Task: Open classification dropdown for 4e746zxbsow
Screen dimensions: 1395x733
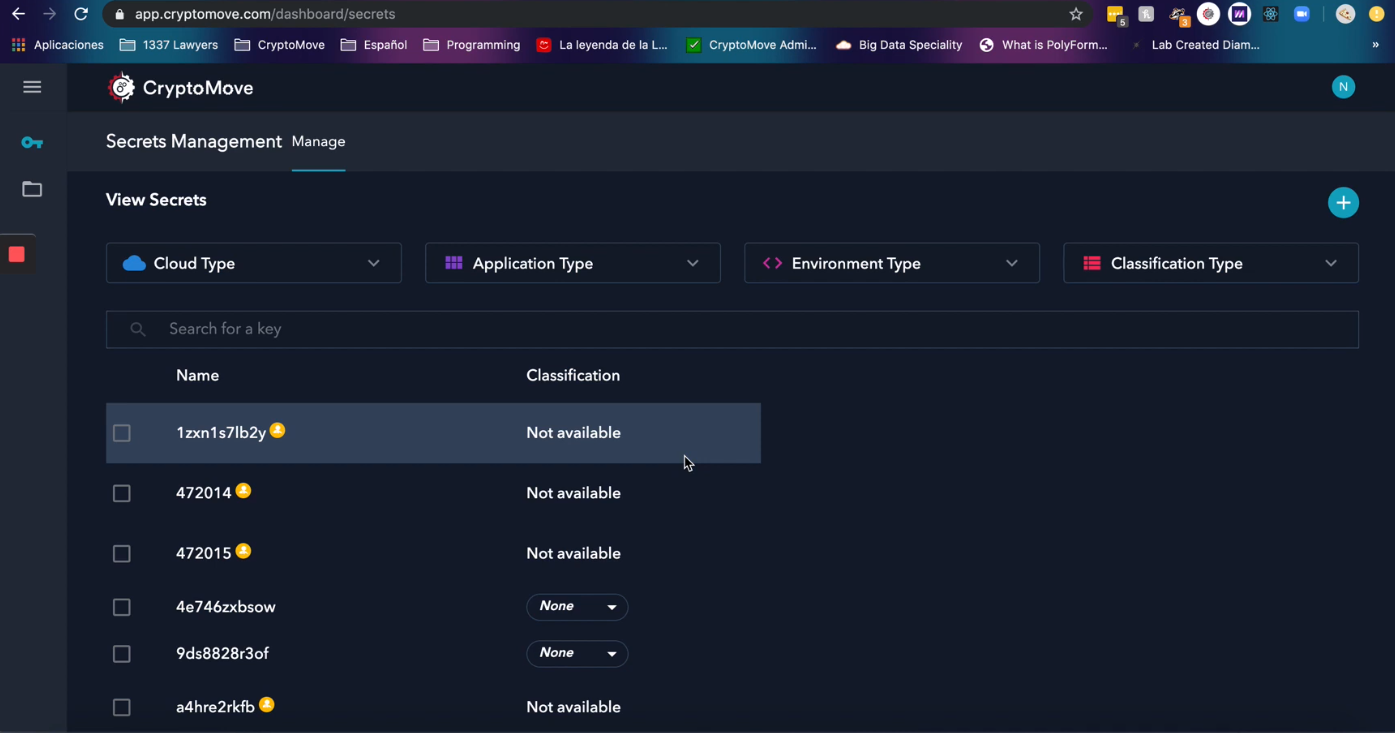Action: coord(577,607)
